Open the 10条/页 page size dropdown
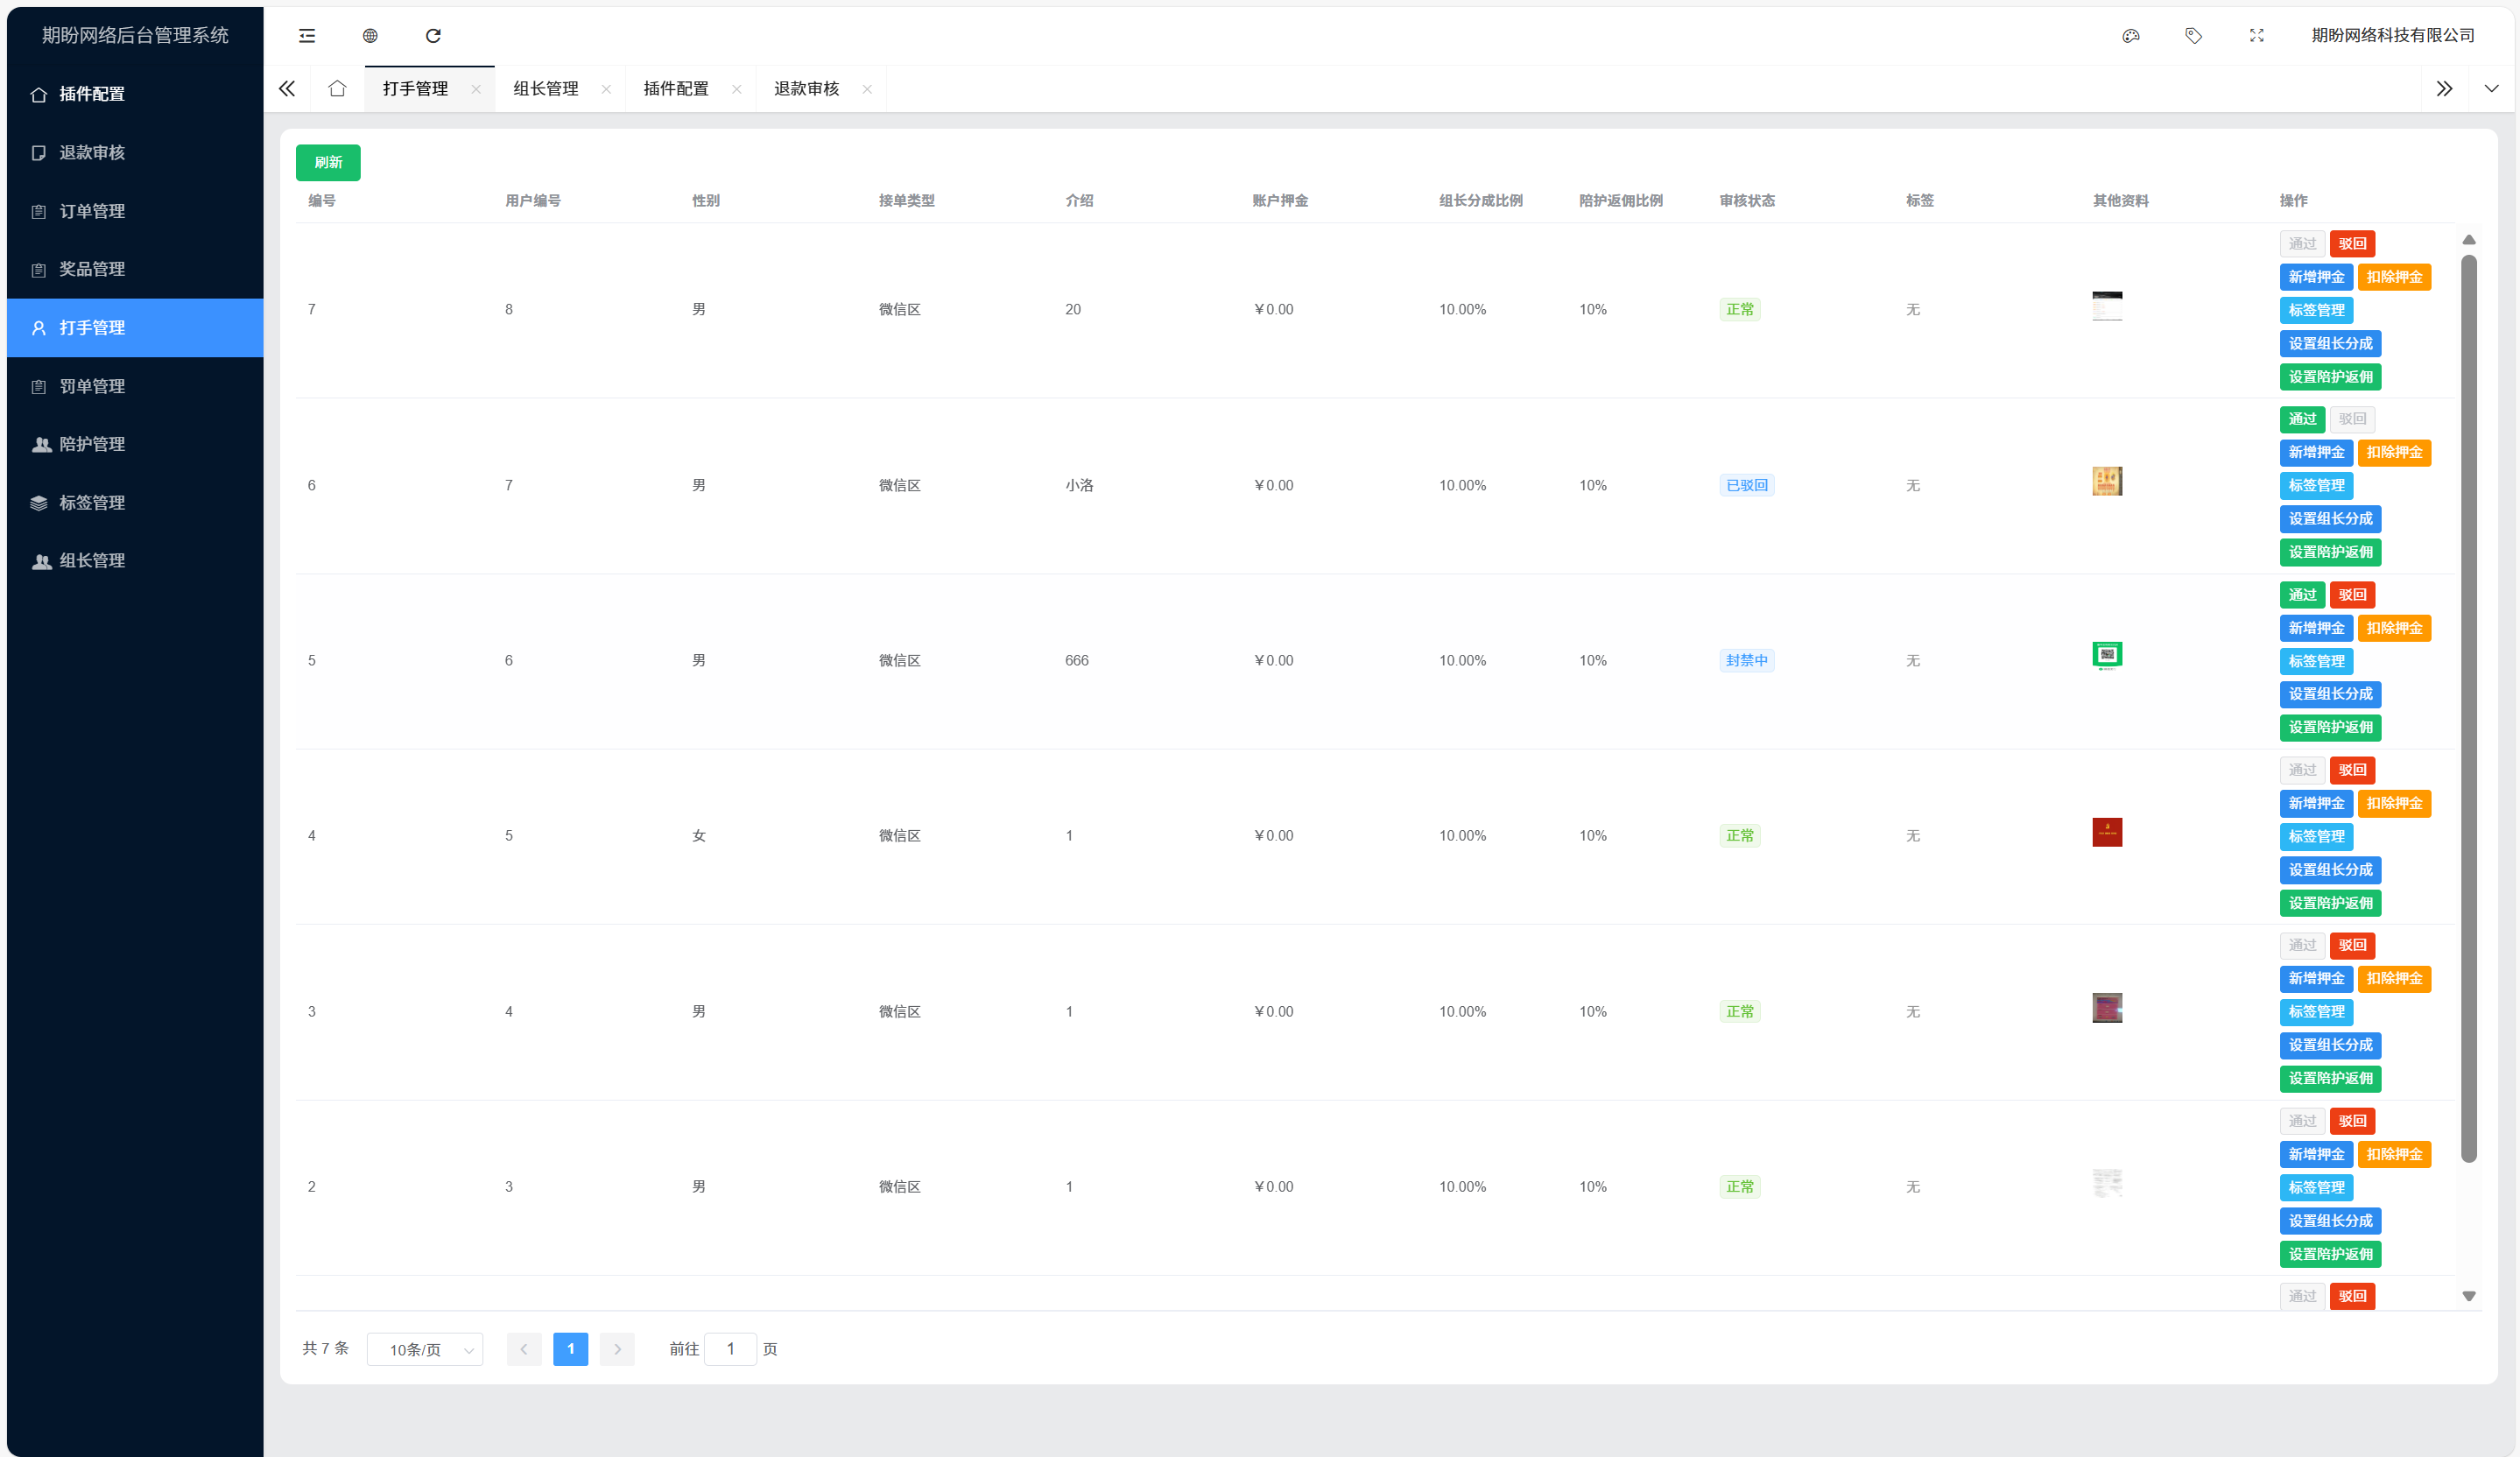Image resolution: width=2520 pixels, height=1457 pixels. coord(425,1349)
